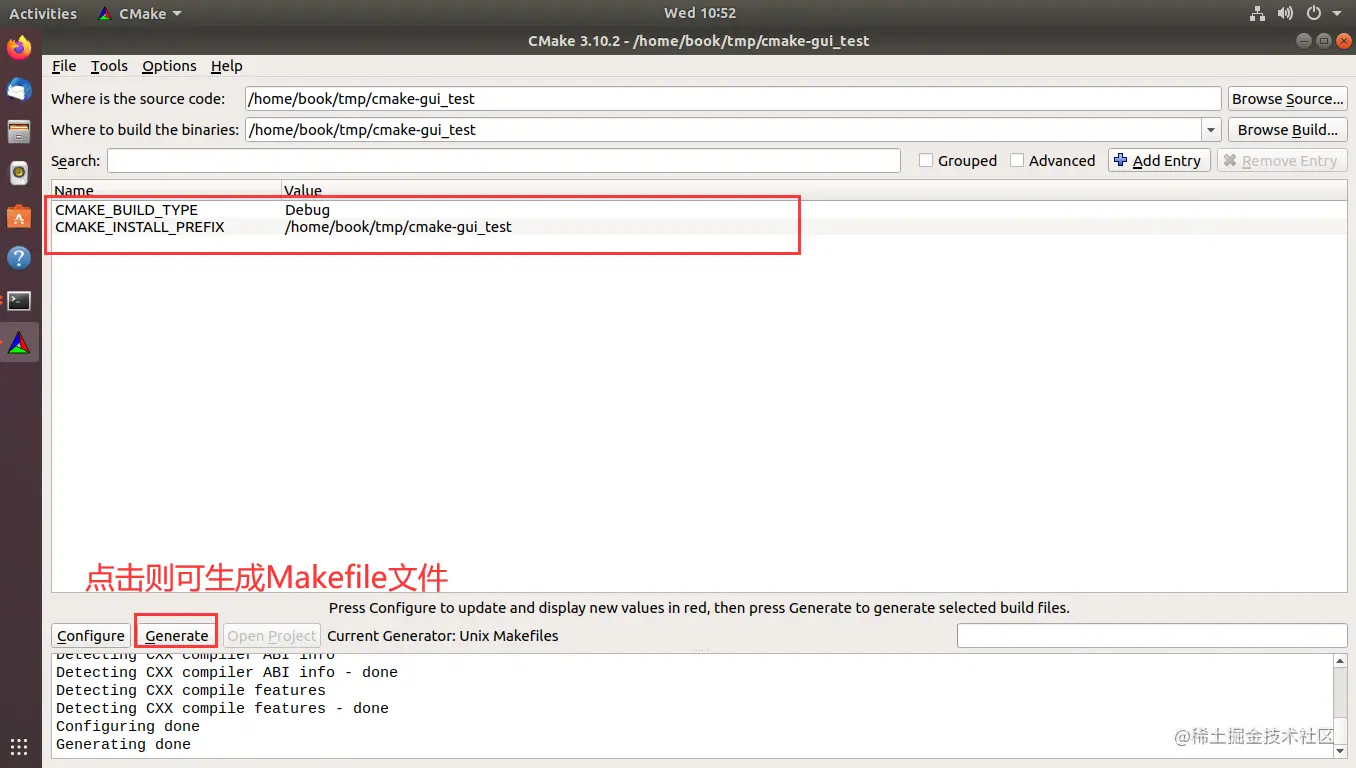
Task: Select the CMake icon in the dock
Action: (x=19, y=343)
